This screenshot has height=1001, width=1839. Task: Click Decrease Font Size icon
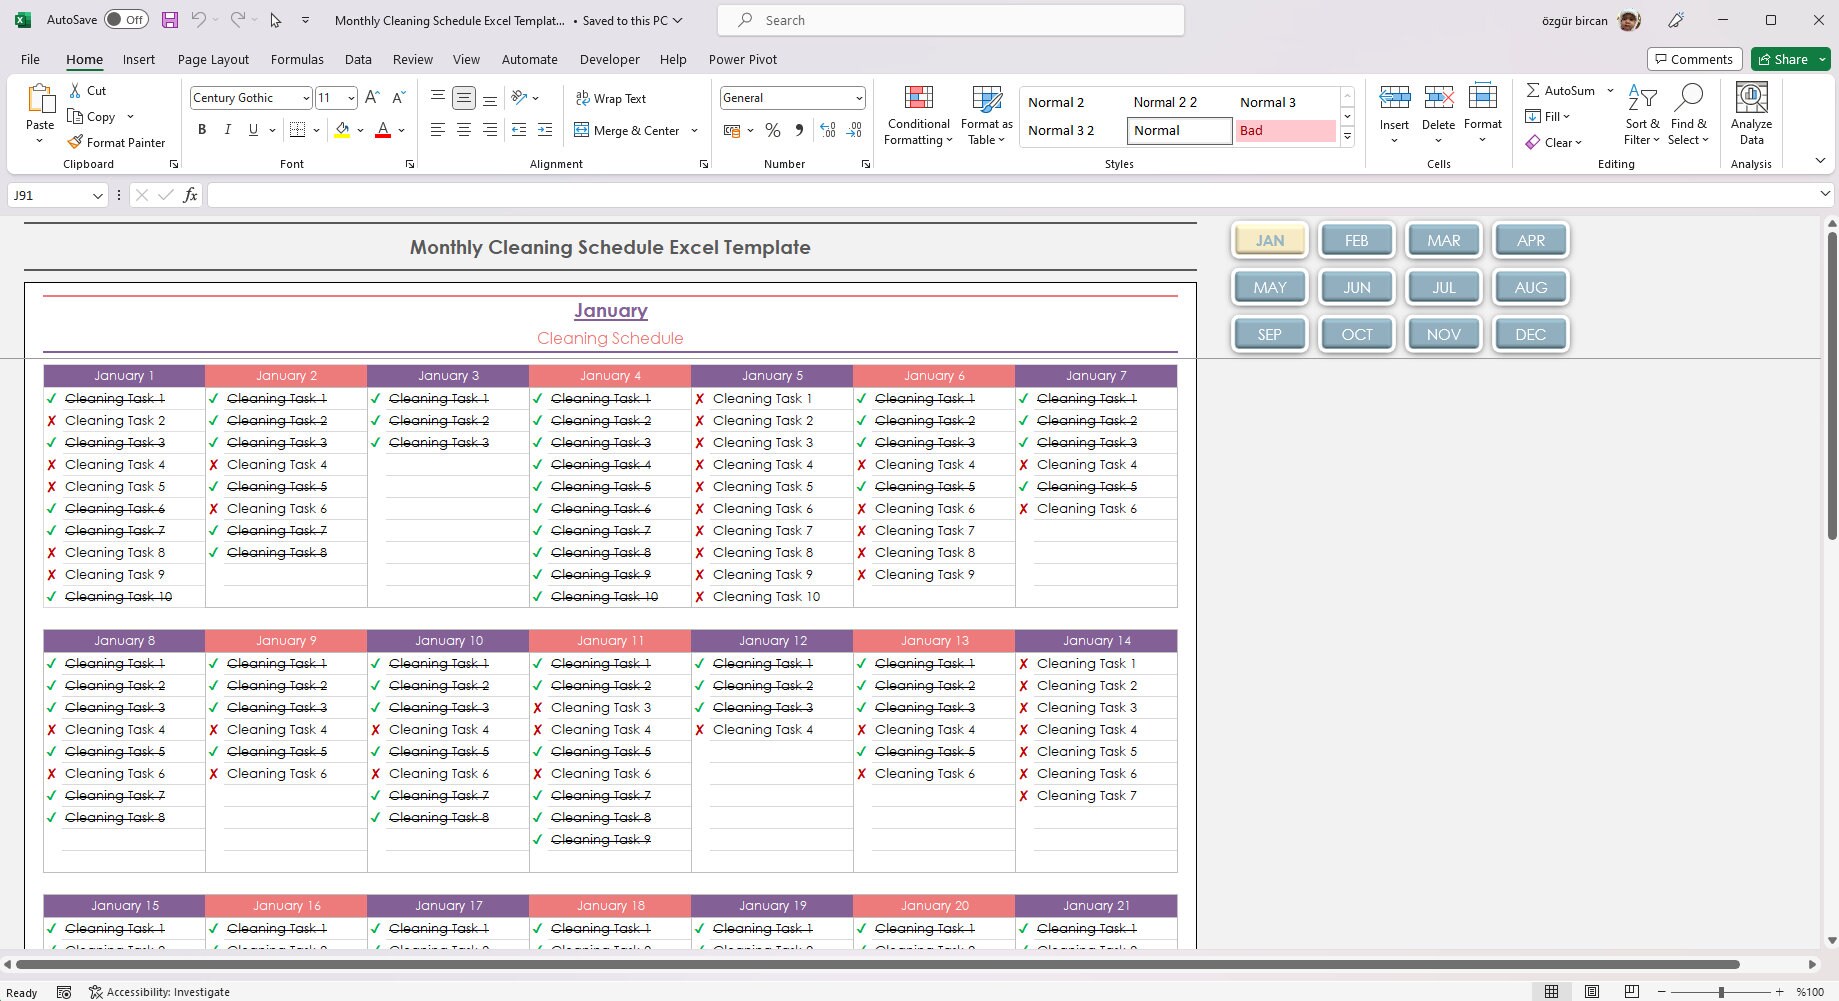pos(398,97)
